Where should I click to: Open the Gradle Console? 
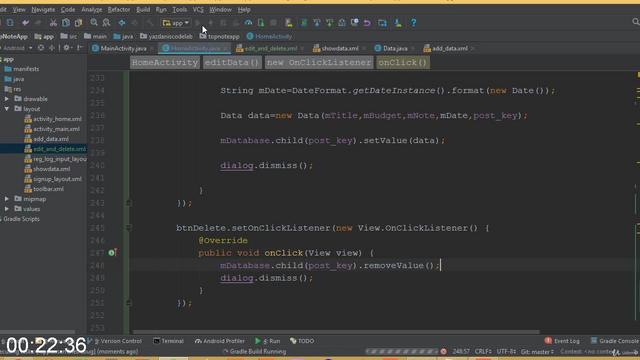[x=615, y=341]
